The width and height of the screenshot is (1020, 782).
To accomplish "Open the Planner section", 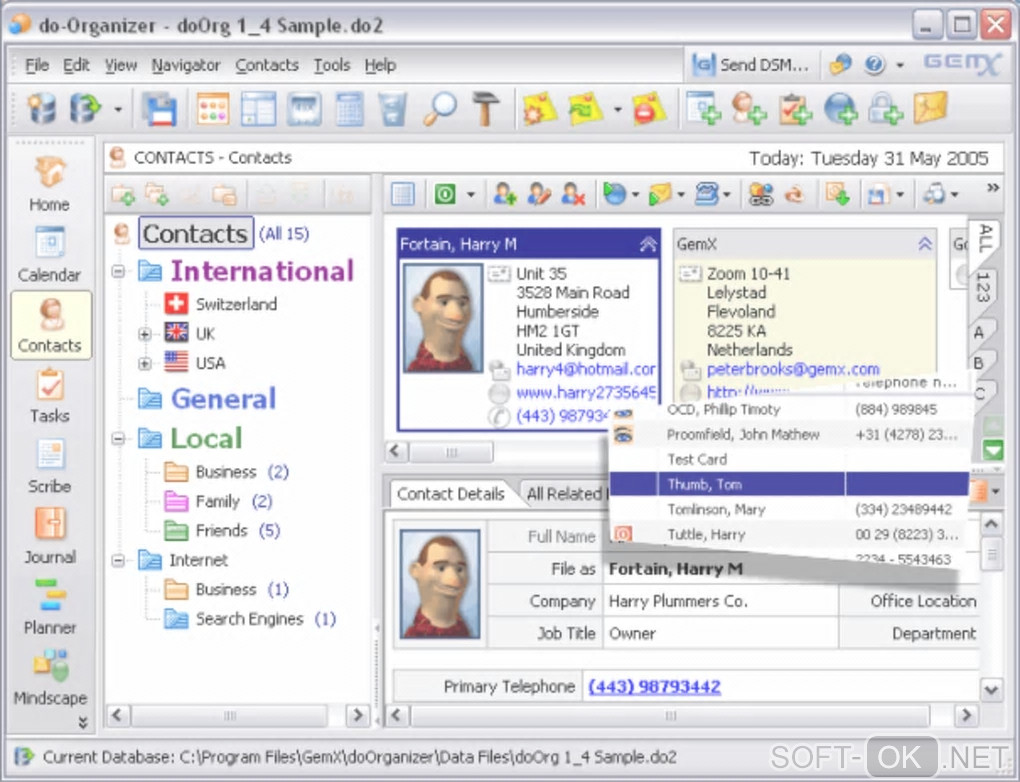I will click(x=49, y=607).
